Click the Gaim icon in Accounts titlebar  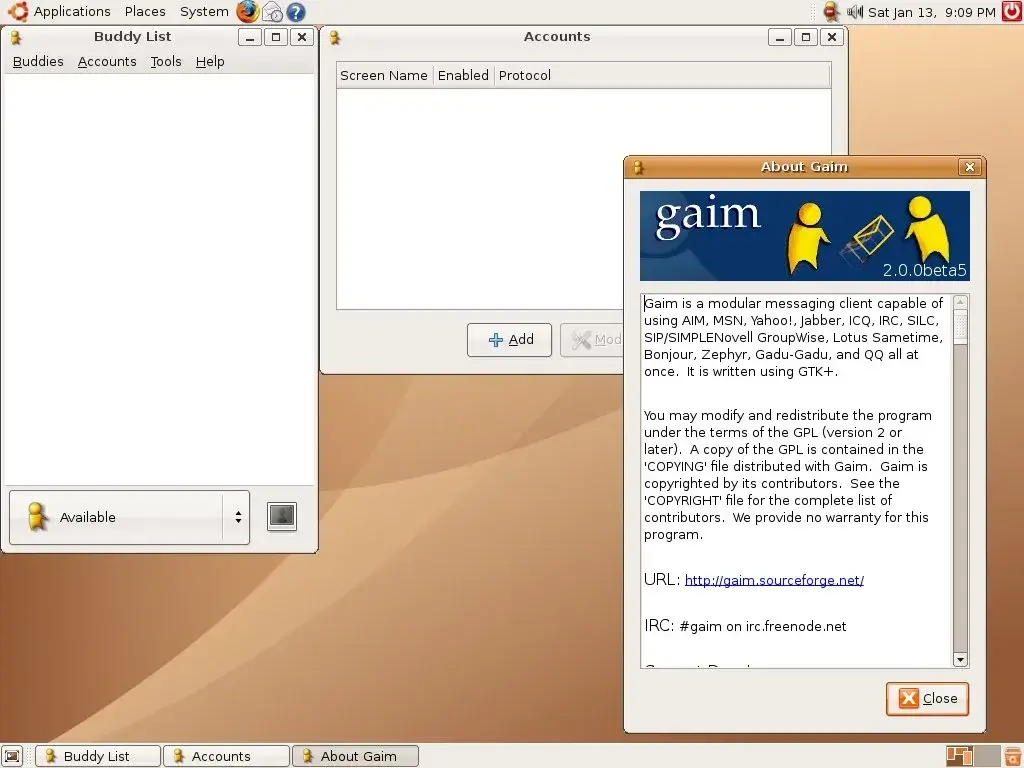pos(335,37)
